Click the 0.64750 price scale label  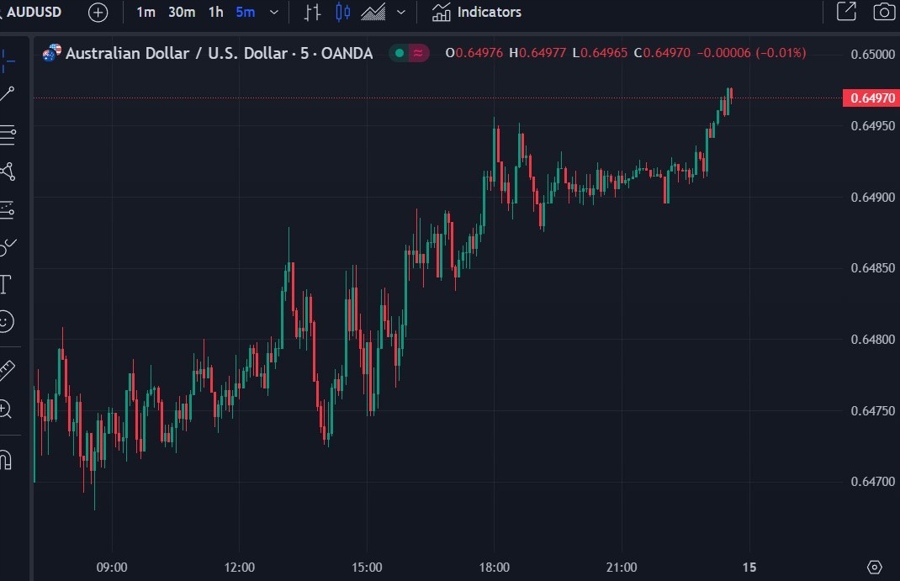pos(872,411)
